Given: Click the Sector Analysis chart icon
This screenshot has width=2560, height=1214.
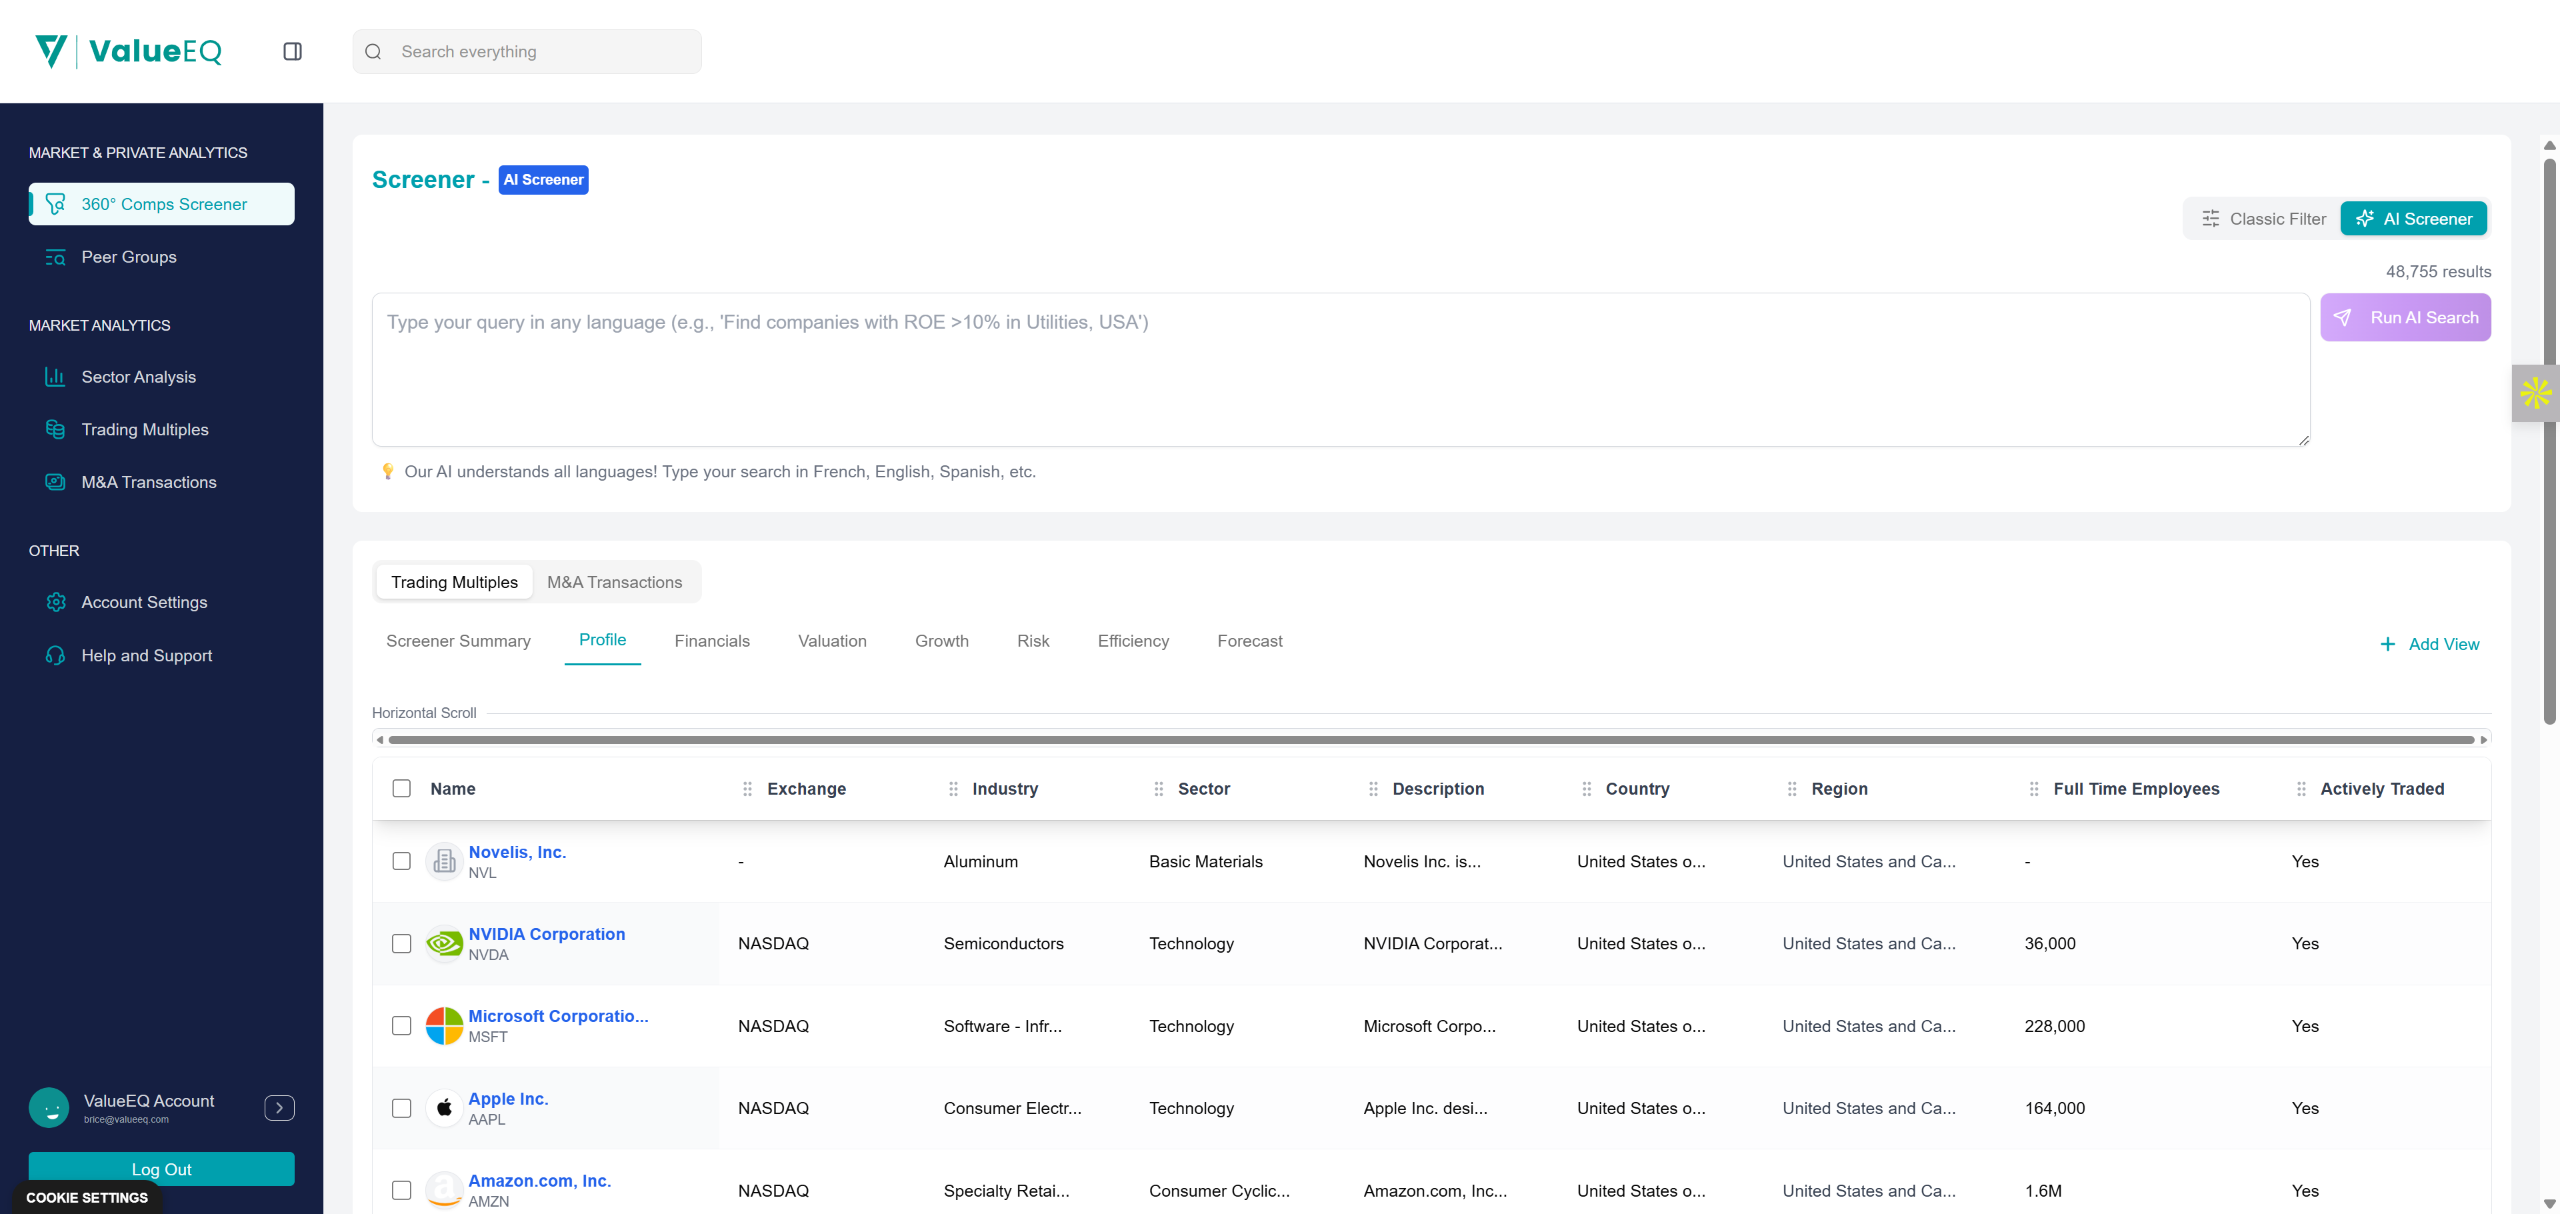Looking at the screenshot, I should coord(55,377).
